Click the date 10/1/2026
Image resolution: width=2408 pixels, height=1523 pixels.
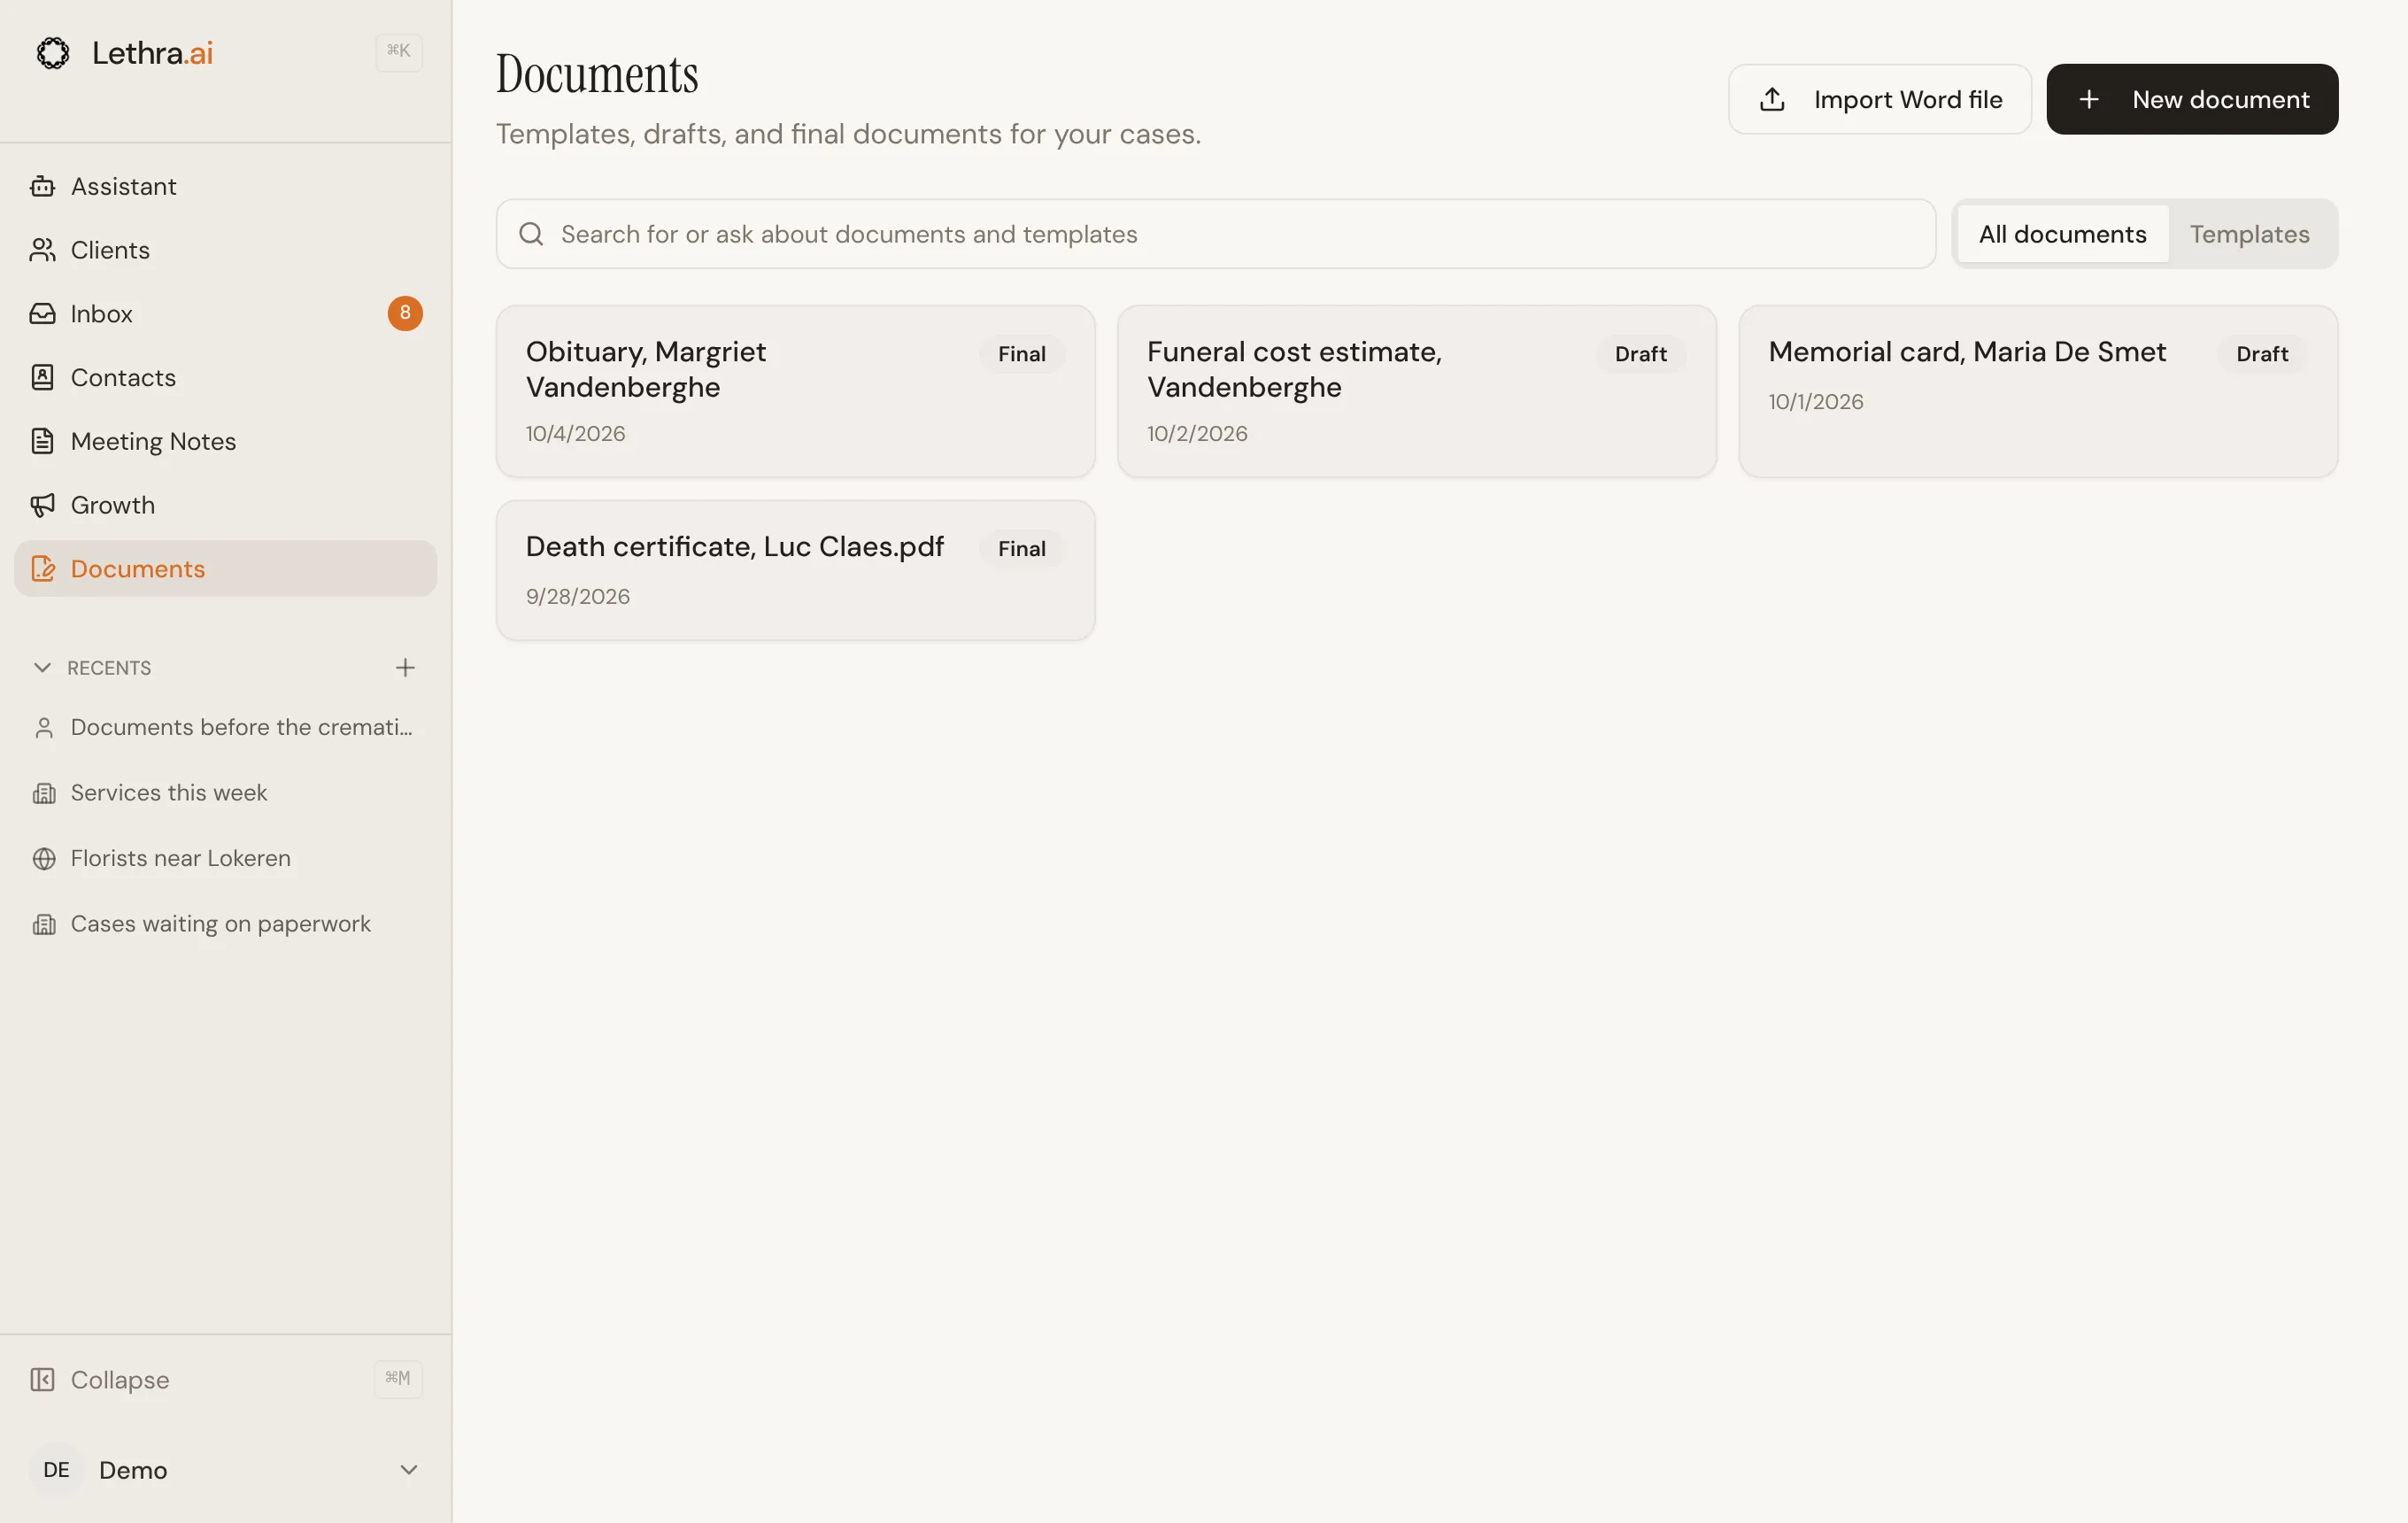(x=1815, y=402)
